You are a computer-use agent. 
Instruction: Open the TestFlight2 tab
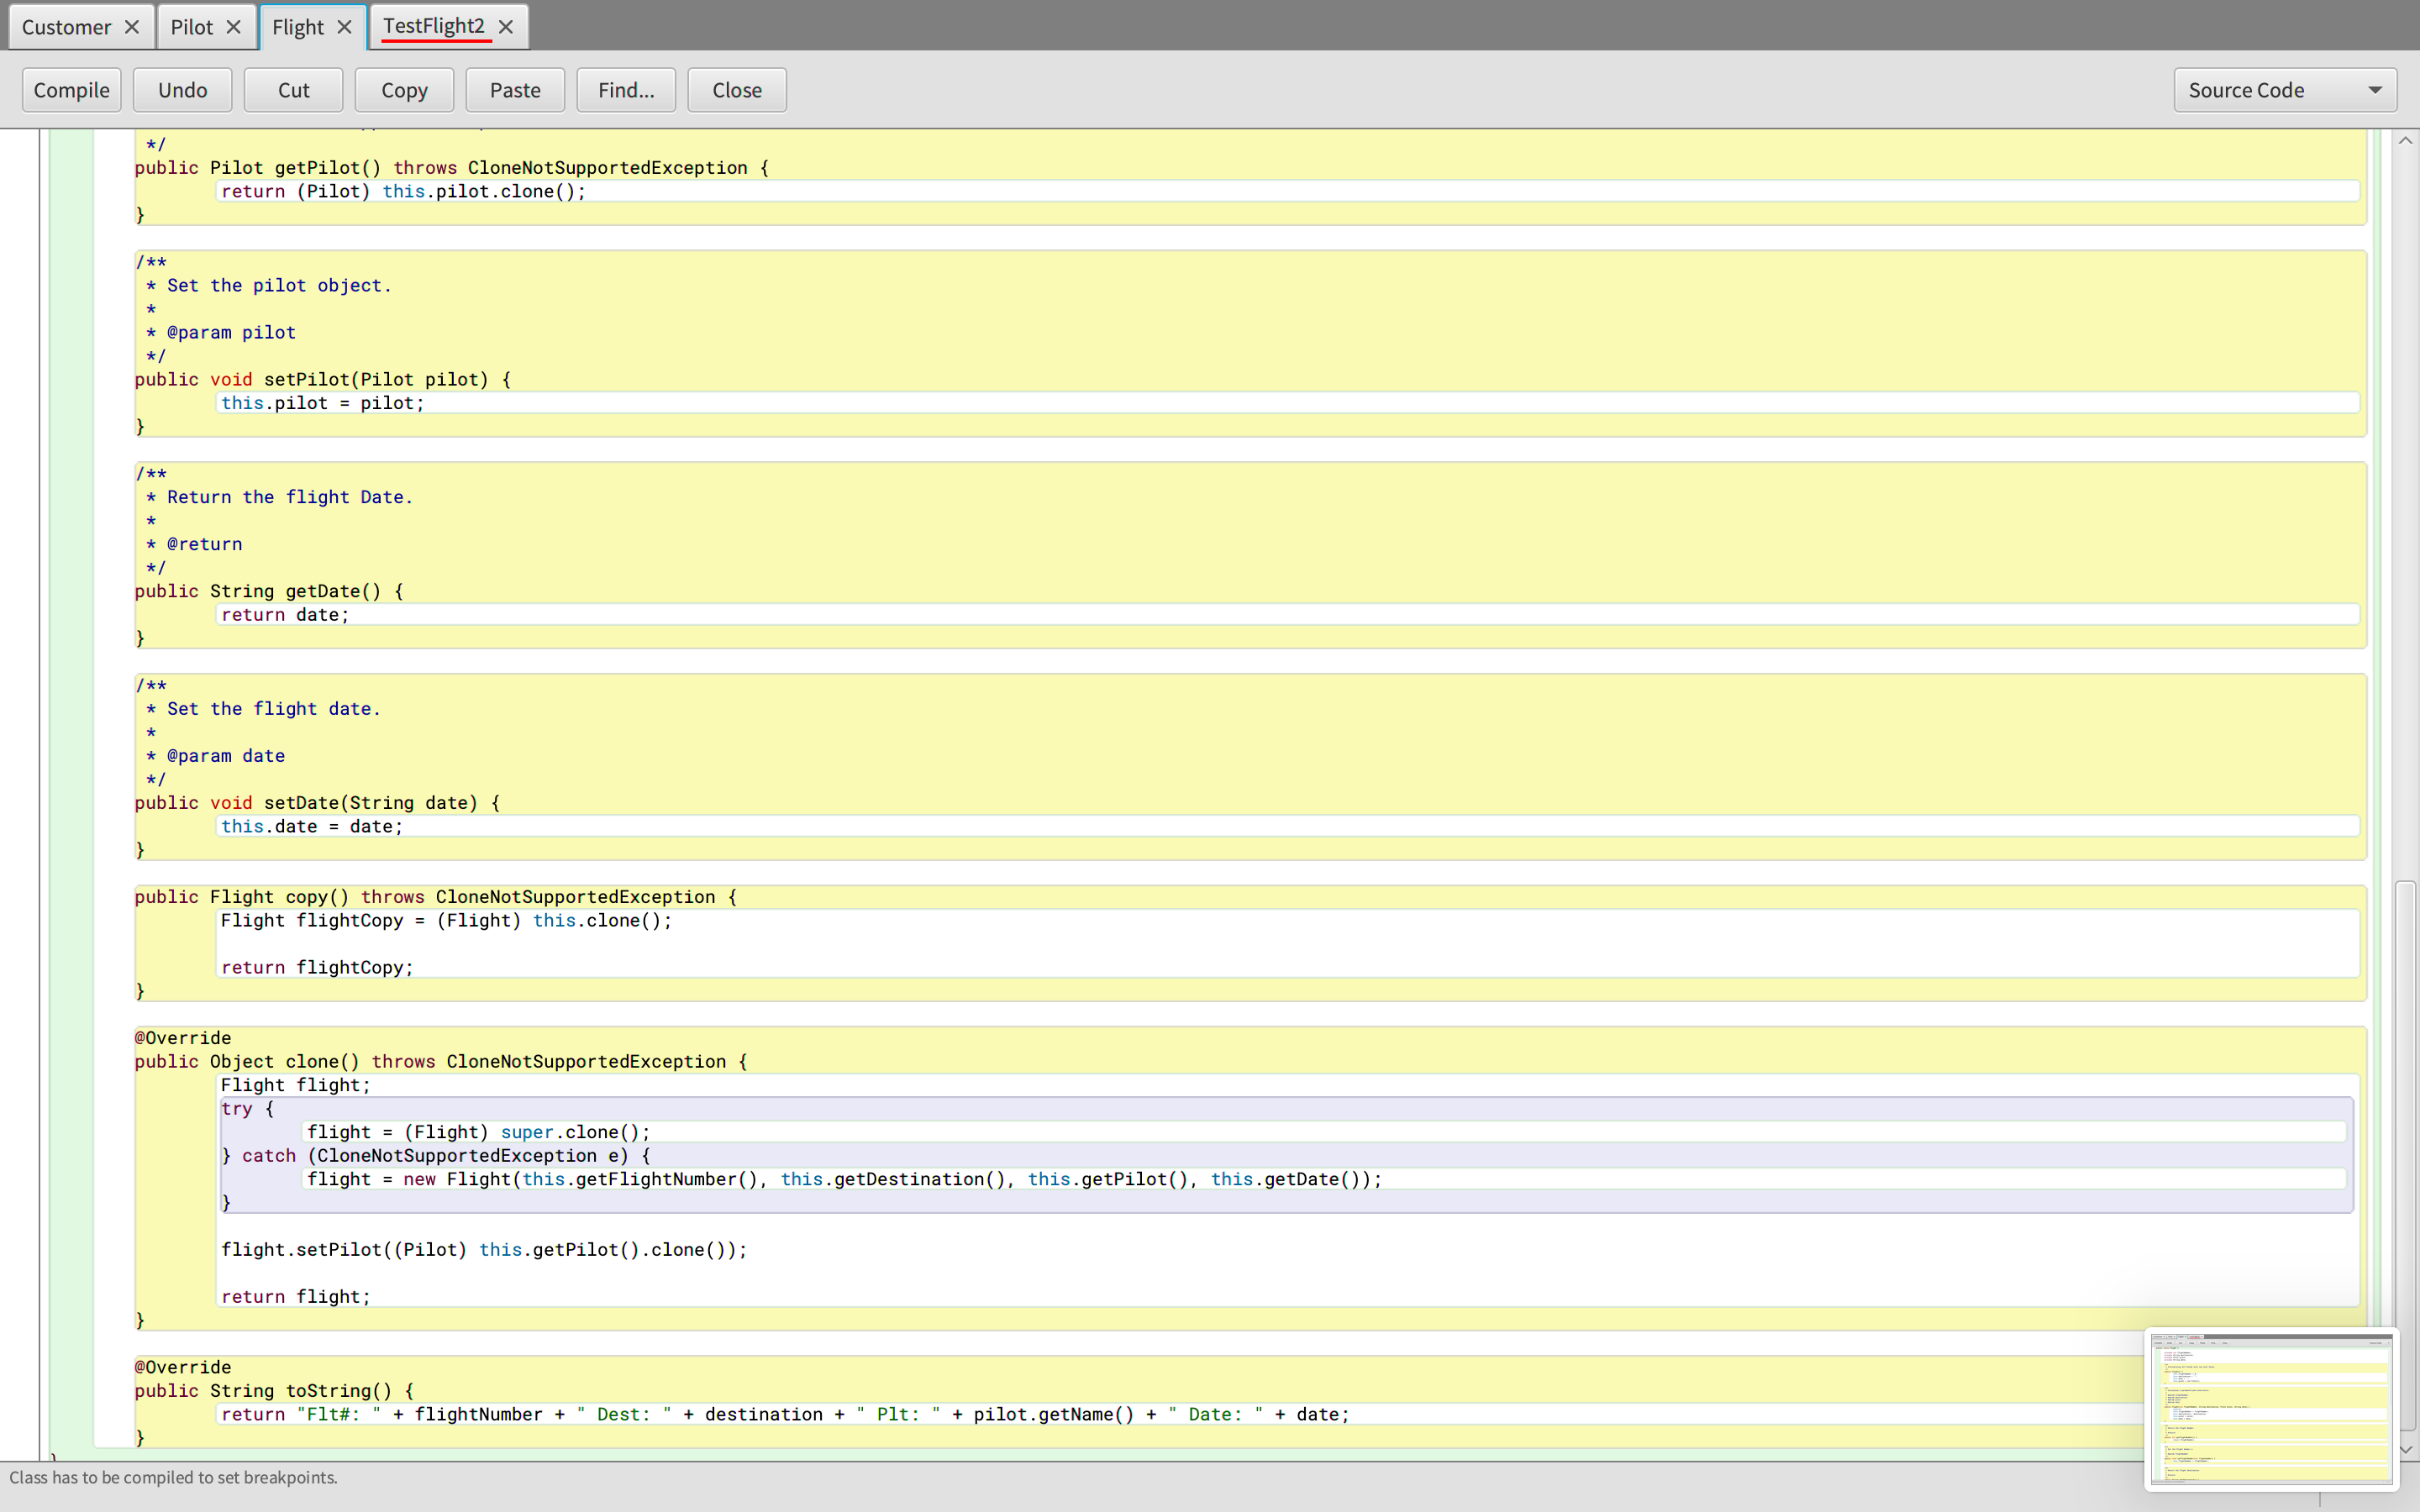[x=434, y=27]
